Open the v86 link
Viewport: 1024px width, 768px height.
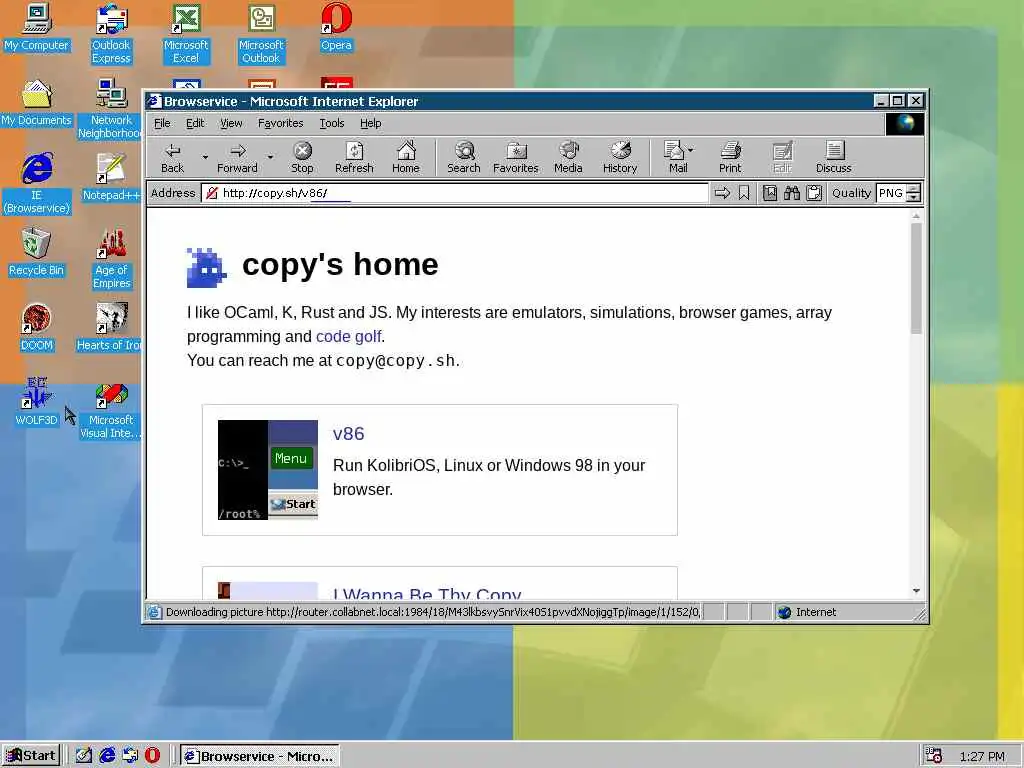[348, 434]
